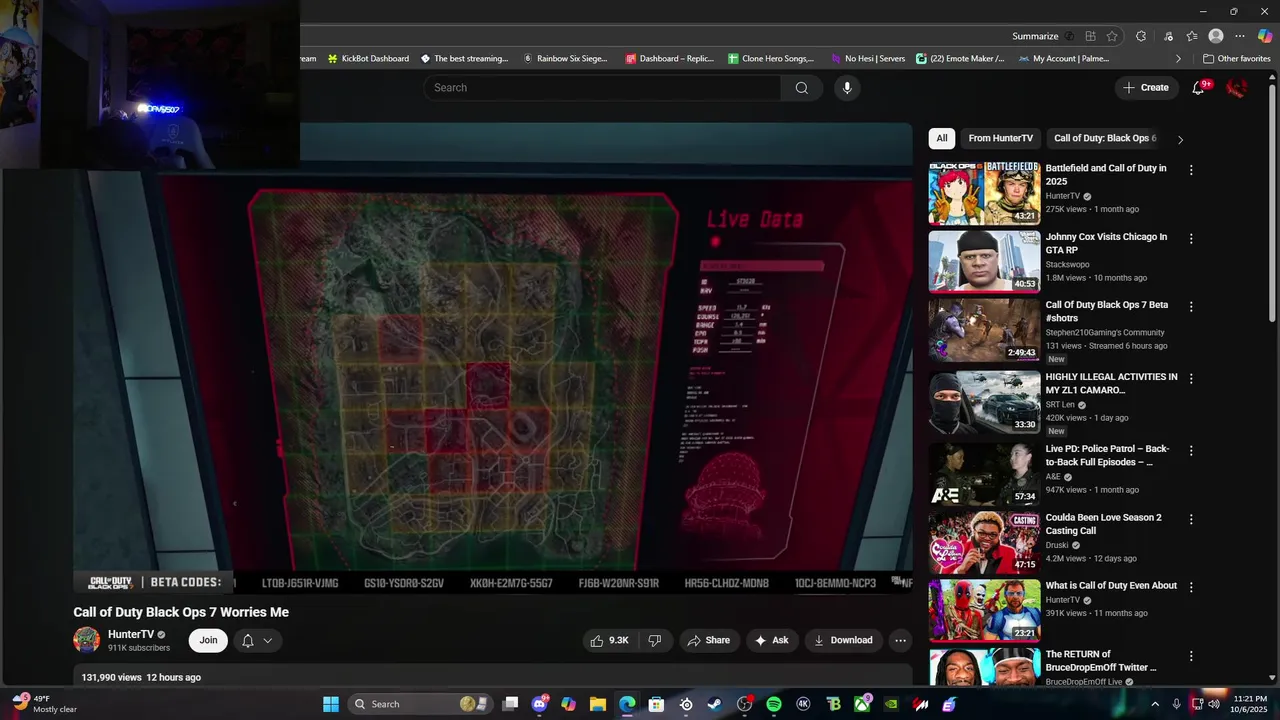Click the HunterTV channel avatar
The image size is (1280, 720).
tap(87, 640)
